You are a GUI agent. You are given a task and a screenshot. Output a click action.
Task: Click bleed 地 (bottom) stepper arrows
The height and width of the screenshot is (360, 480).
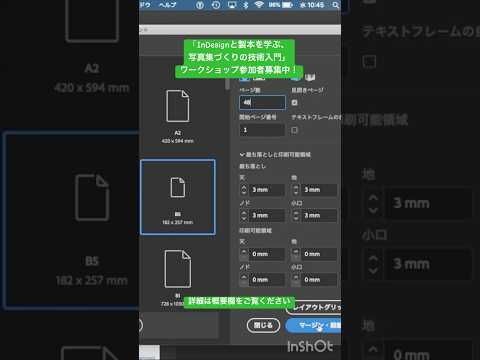296,190
